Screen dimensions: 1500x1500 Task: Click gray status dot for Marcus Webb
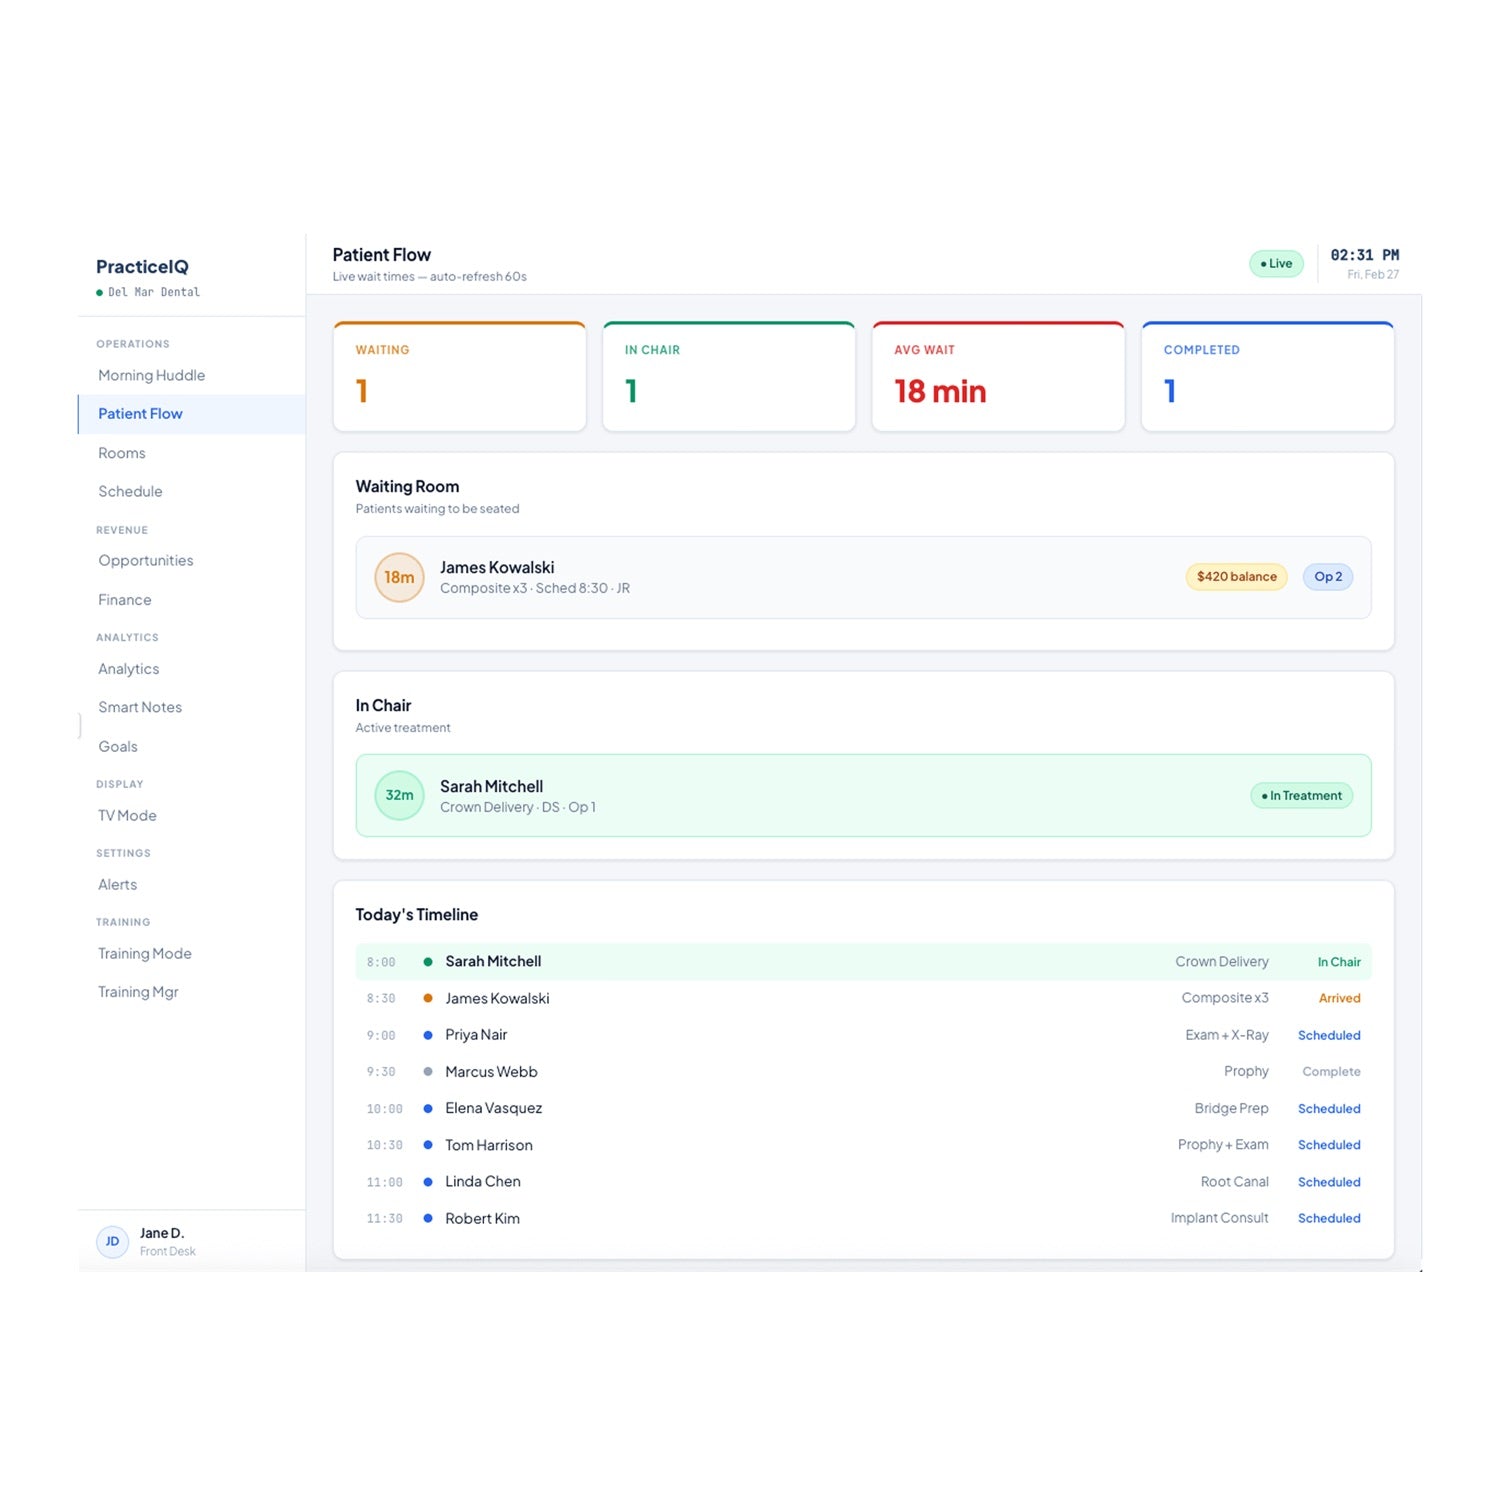pos(428,1071)
